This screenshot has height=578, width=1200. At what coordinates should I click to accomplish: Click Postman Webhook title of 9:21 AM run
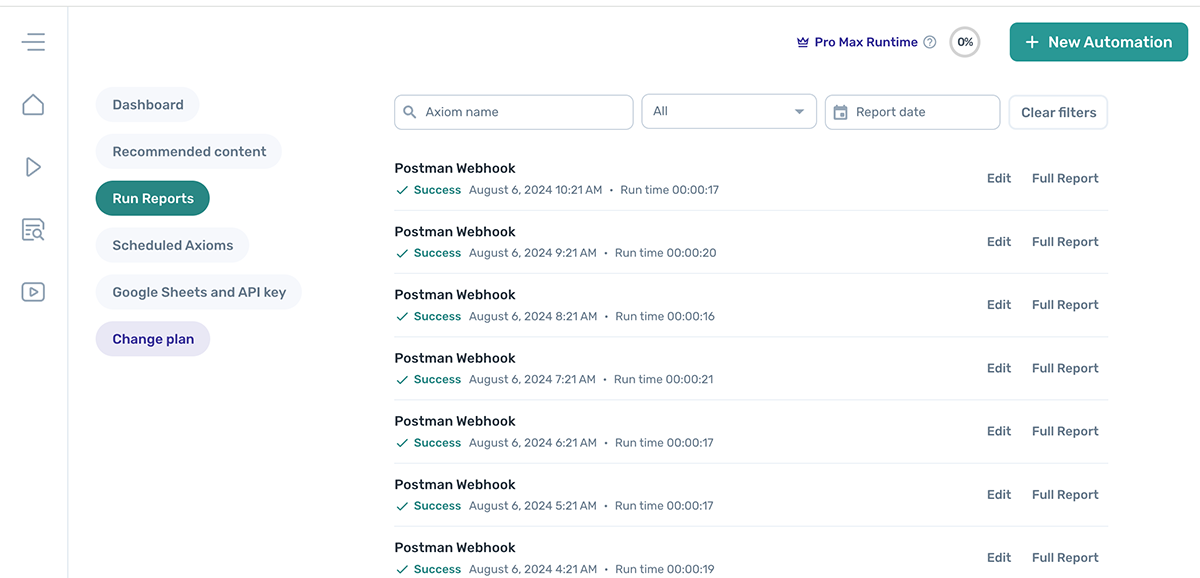click(x=455, y=231)
